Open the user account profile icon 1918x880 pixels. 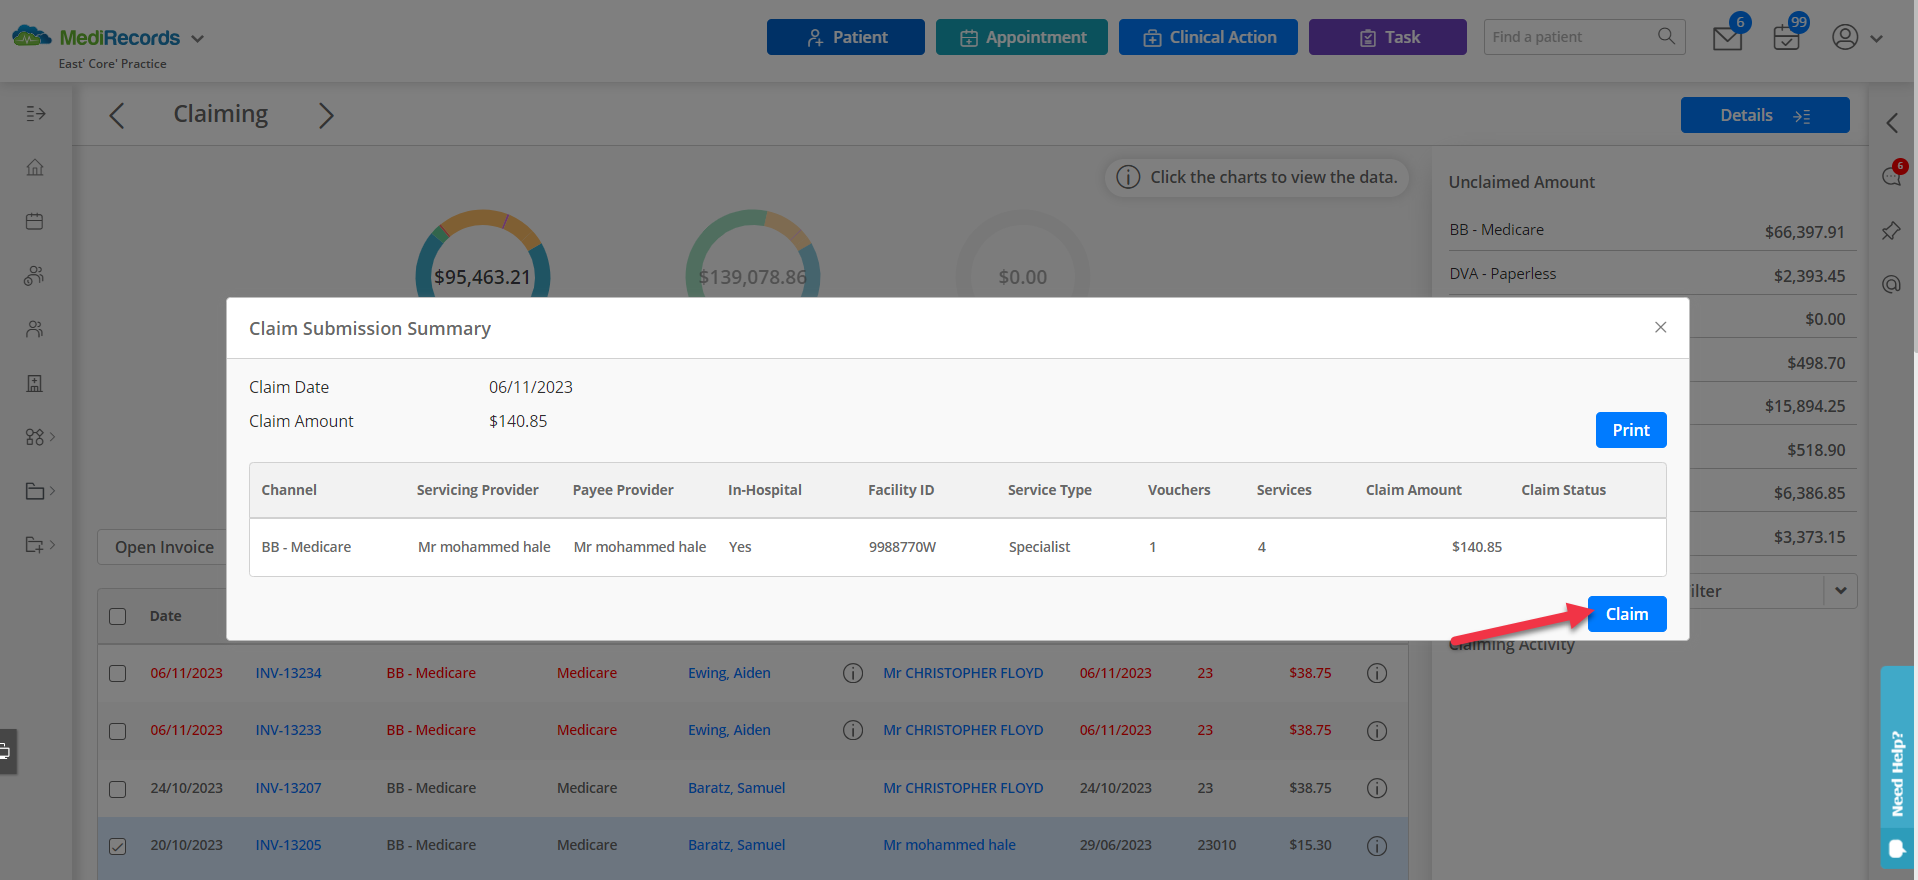pyautogui.click(x=1845, y=37)
